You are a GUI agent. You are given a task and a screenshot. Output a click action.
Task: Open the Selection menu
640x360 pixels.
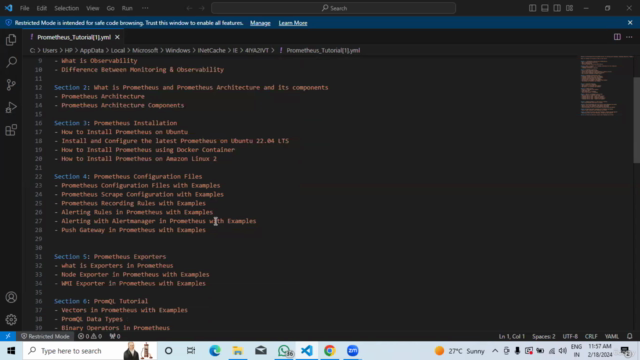[x=67, y=8]
